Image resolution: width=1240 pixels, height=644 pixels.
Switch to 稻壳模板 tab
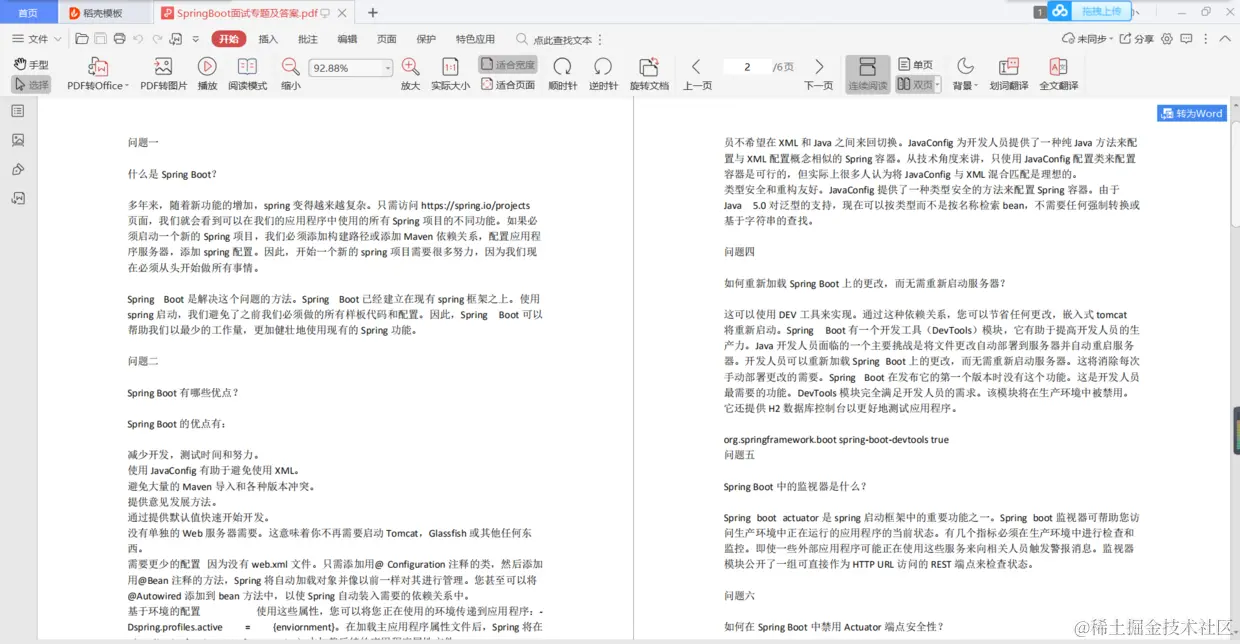coord(105,13)
